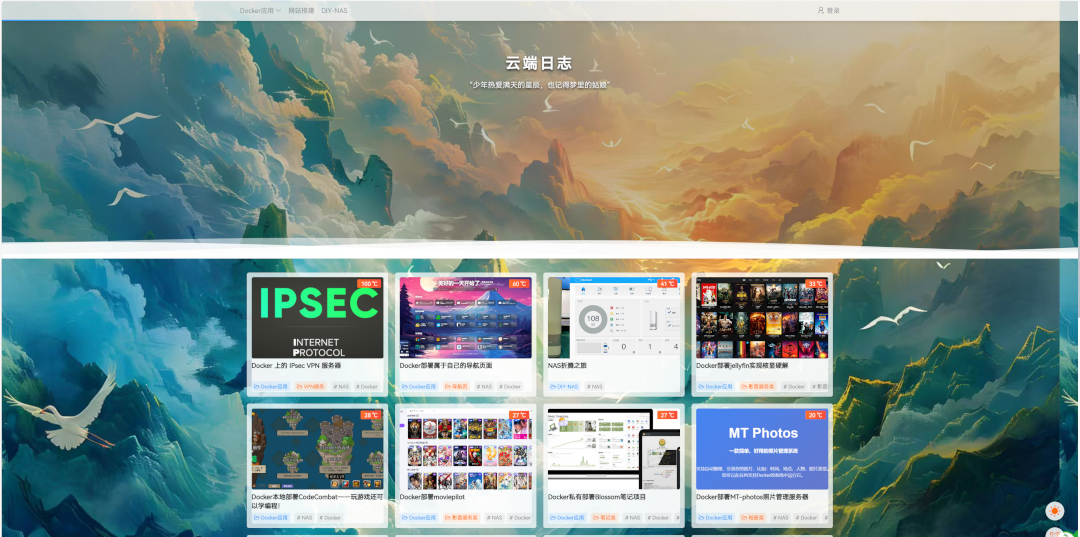The image size is (1080, 537).
Task: Click # NAS tag under moviepilot article
Action: tap(495, 518)
